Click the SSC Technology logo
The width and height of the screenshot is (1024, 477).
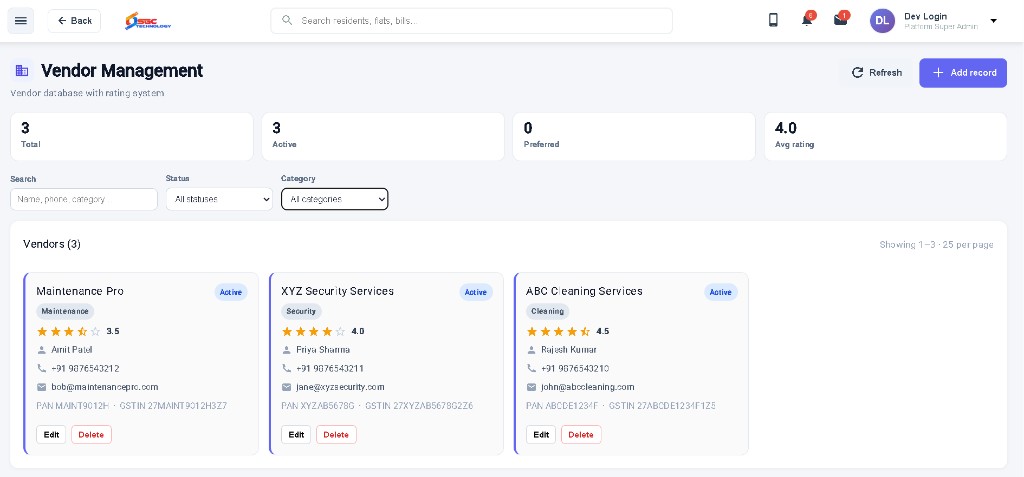[148, 21]
